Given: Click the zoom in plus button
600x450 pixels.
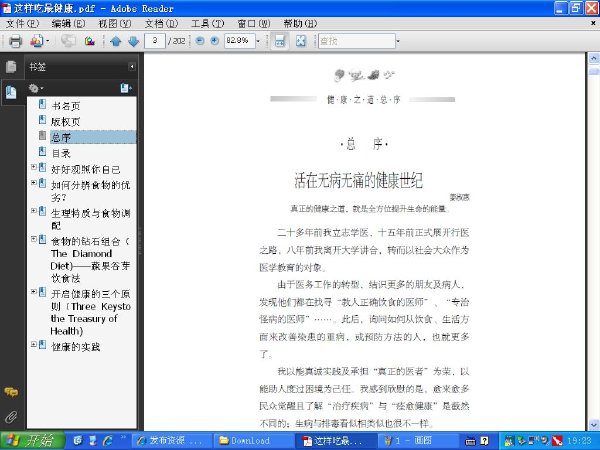Looking at the screenshot, I should pos(215,41).
